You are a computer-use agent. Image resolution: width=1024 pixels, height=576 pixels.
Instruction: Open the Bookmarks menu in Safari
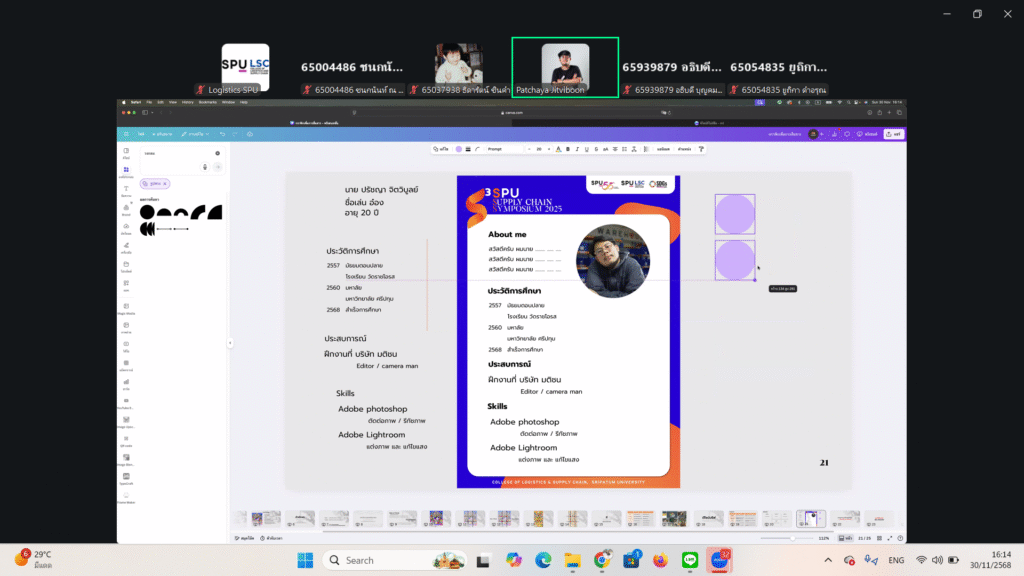207,102
